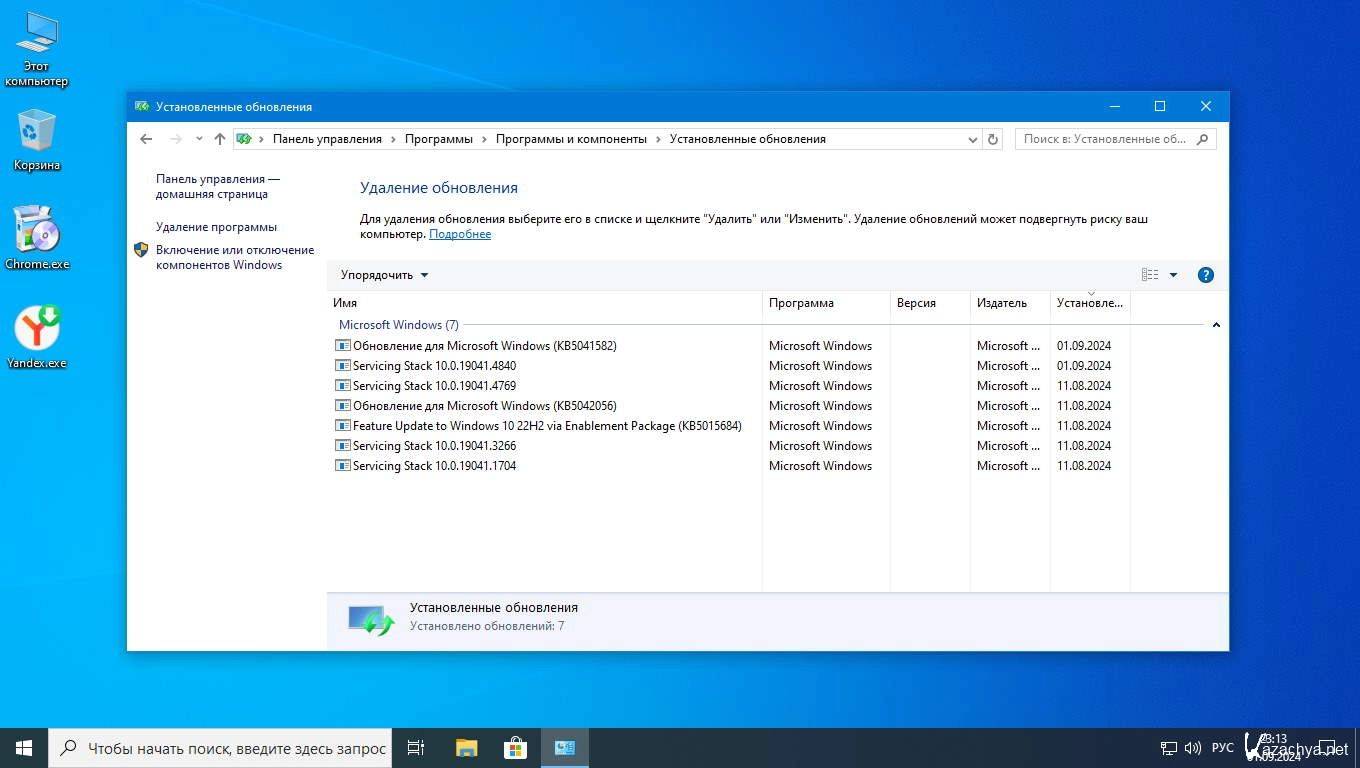Select Программы in the breadcrumb path
The height and width of the screenshot is (768, 1360).
438,139
